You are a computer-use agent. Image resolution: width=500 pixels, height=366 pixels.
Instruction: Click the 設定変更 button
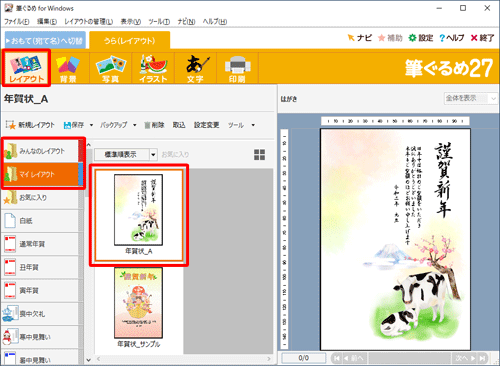207,125
